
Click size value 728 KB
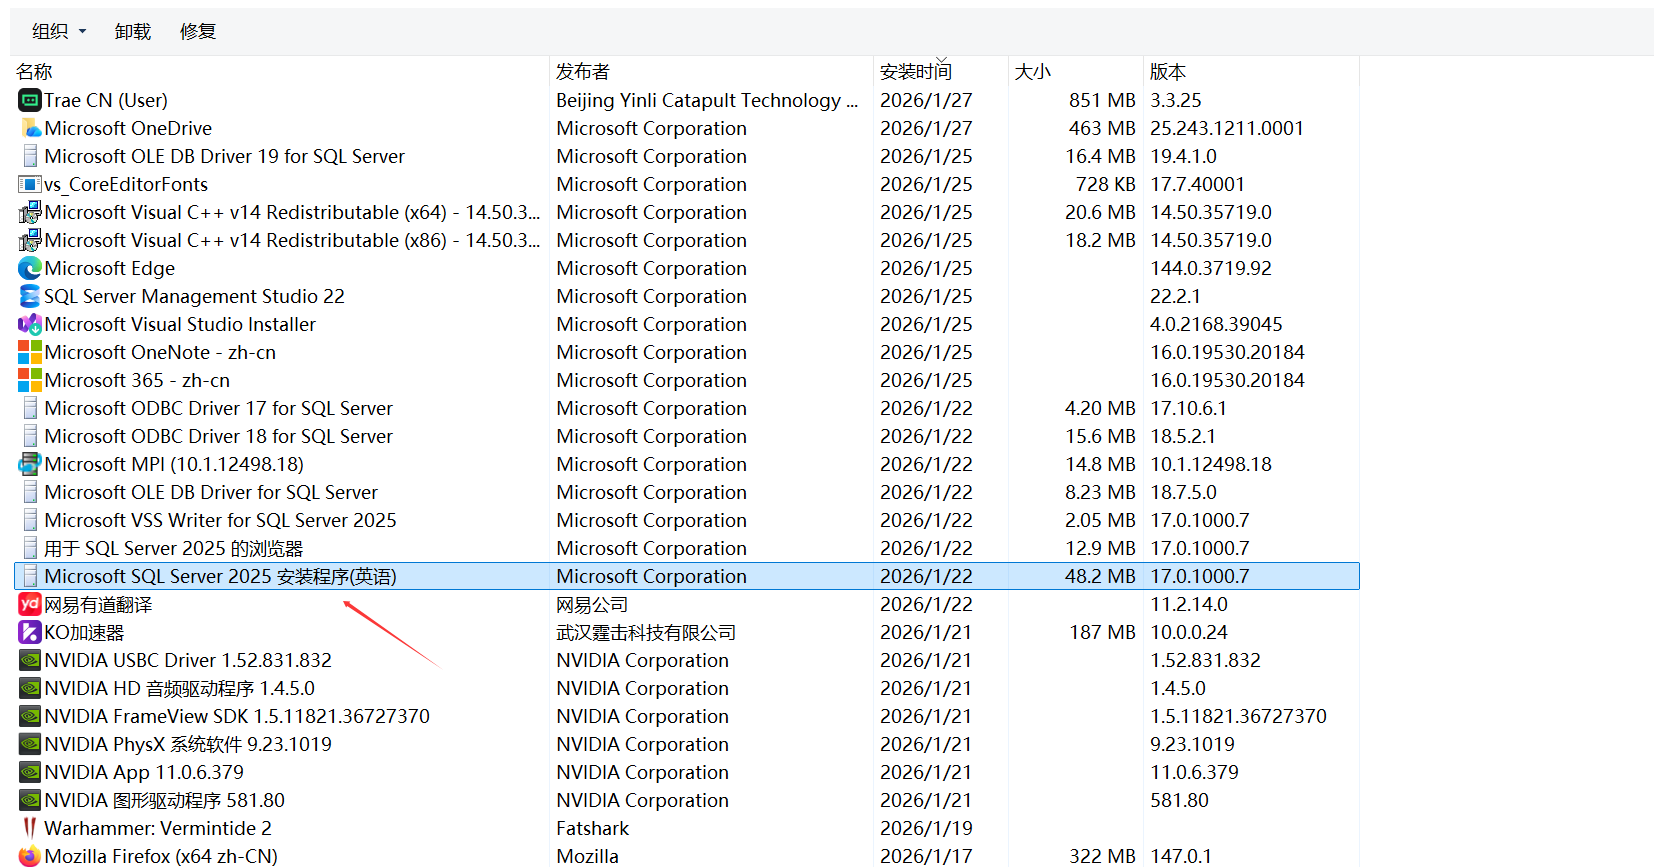tap(1105, 184)
